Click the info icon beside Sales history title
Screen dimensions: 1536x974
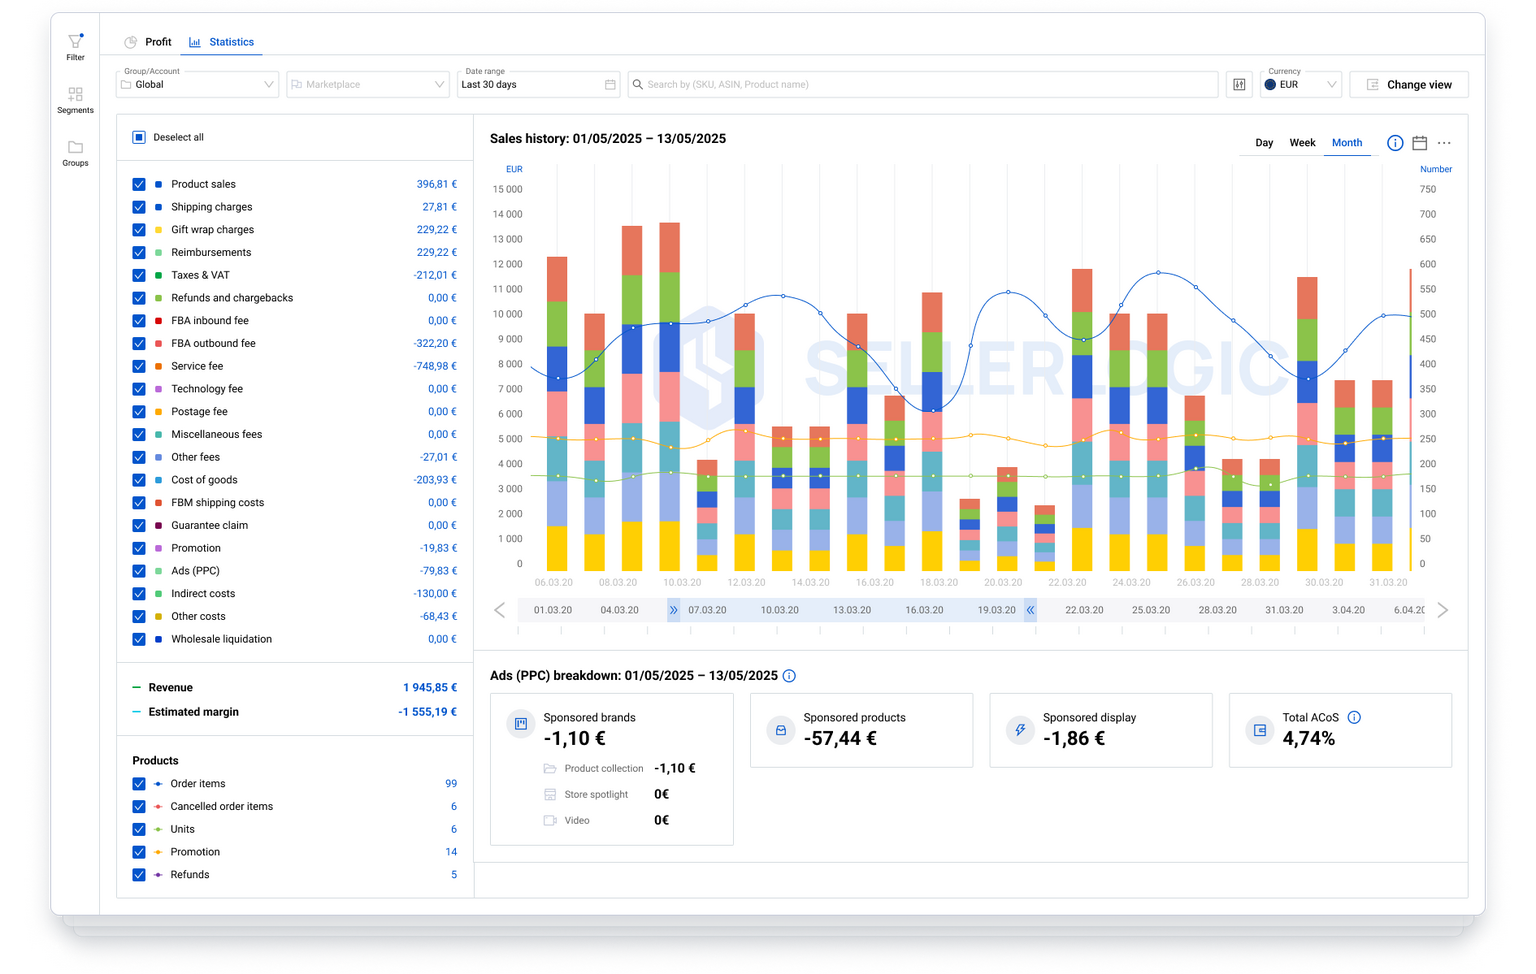[1394, 143]
